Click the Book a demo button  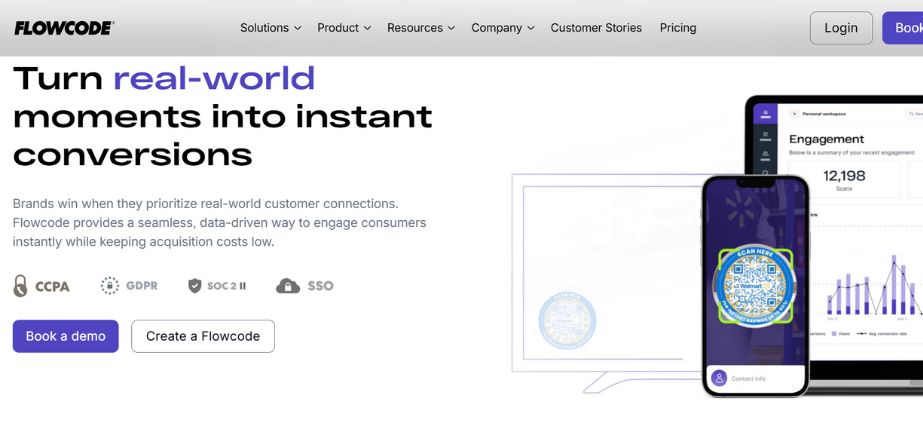tap(65, 336)
